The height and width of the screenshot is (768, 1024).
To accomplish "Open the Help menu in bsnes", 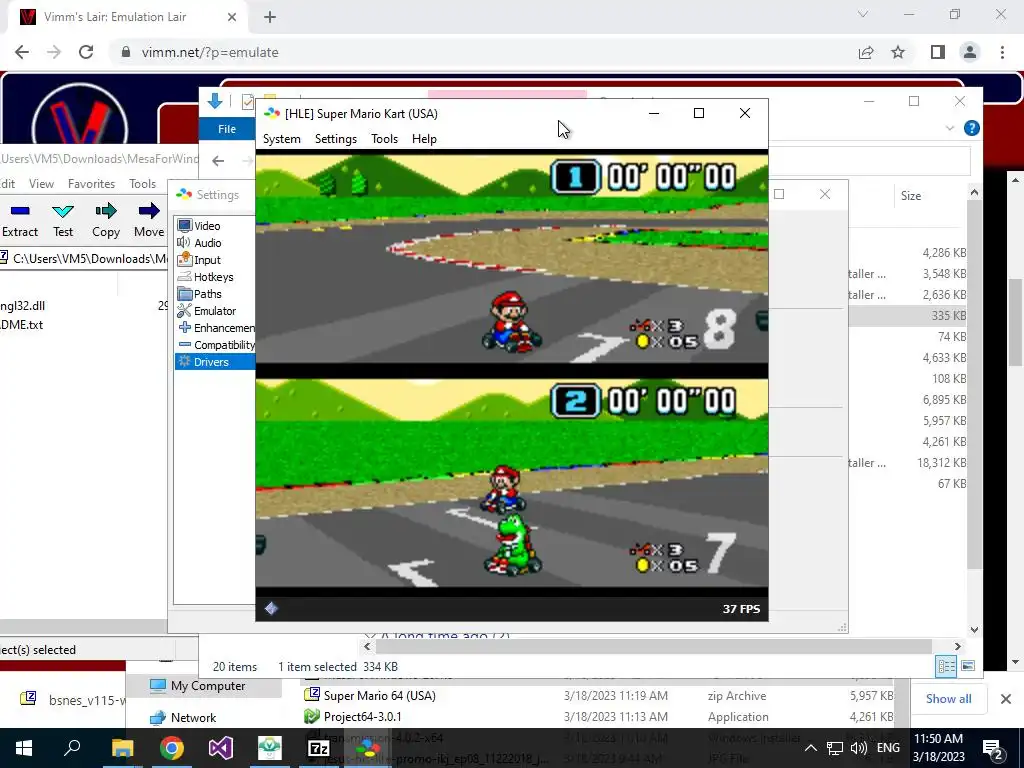I will (x=424, y=139).
